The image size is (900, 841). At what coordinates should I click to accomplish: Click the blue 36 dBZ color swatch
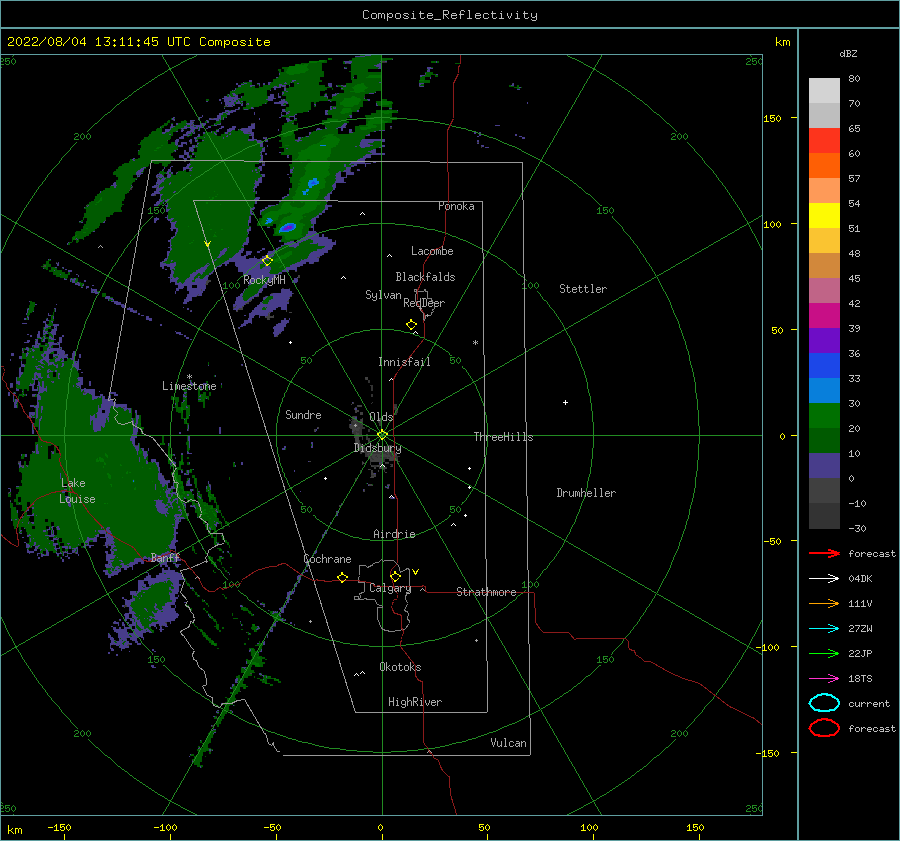[x=824, y=365]
